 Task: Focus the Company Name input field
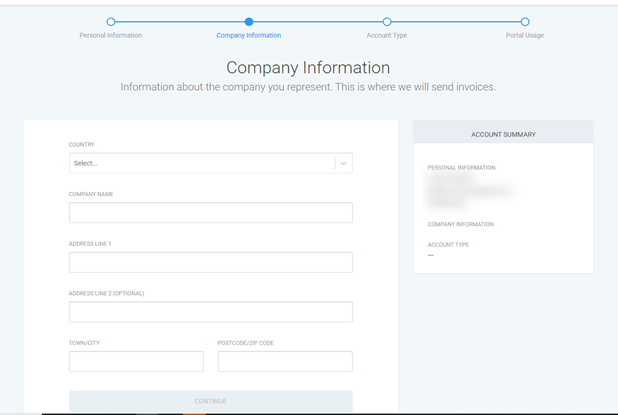click(210, 212)
